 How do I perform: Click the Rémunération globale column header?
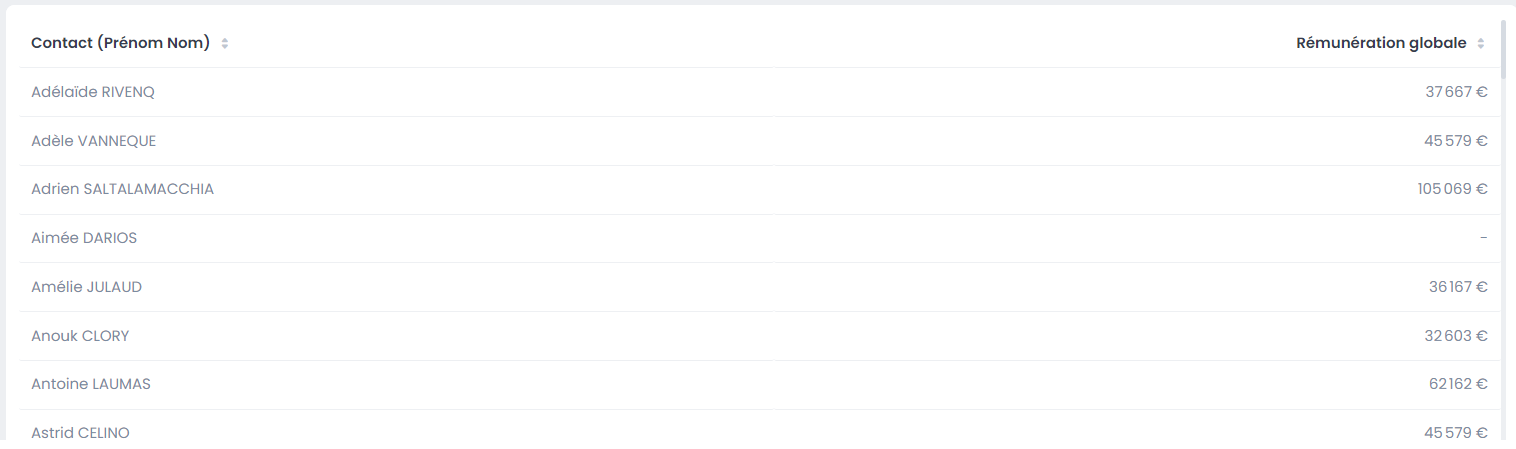tap(1381, 43)
